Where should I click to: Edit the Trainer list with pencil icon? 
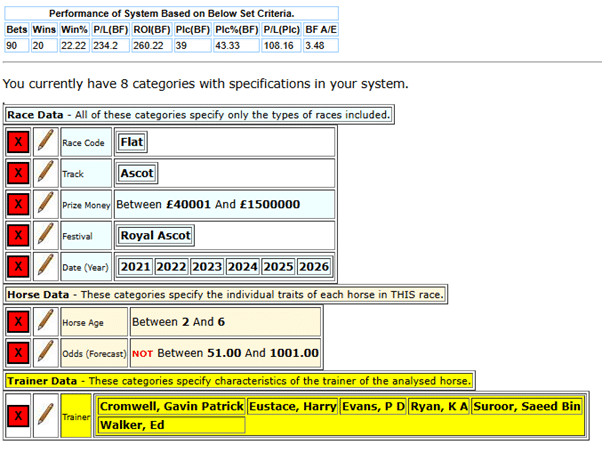click(46, 416)
